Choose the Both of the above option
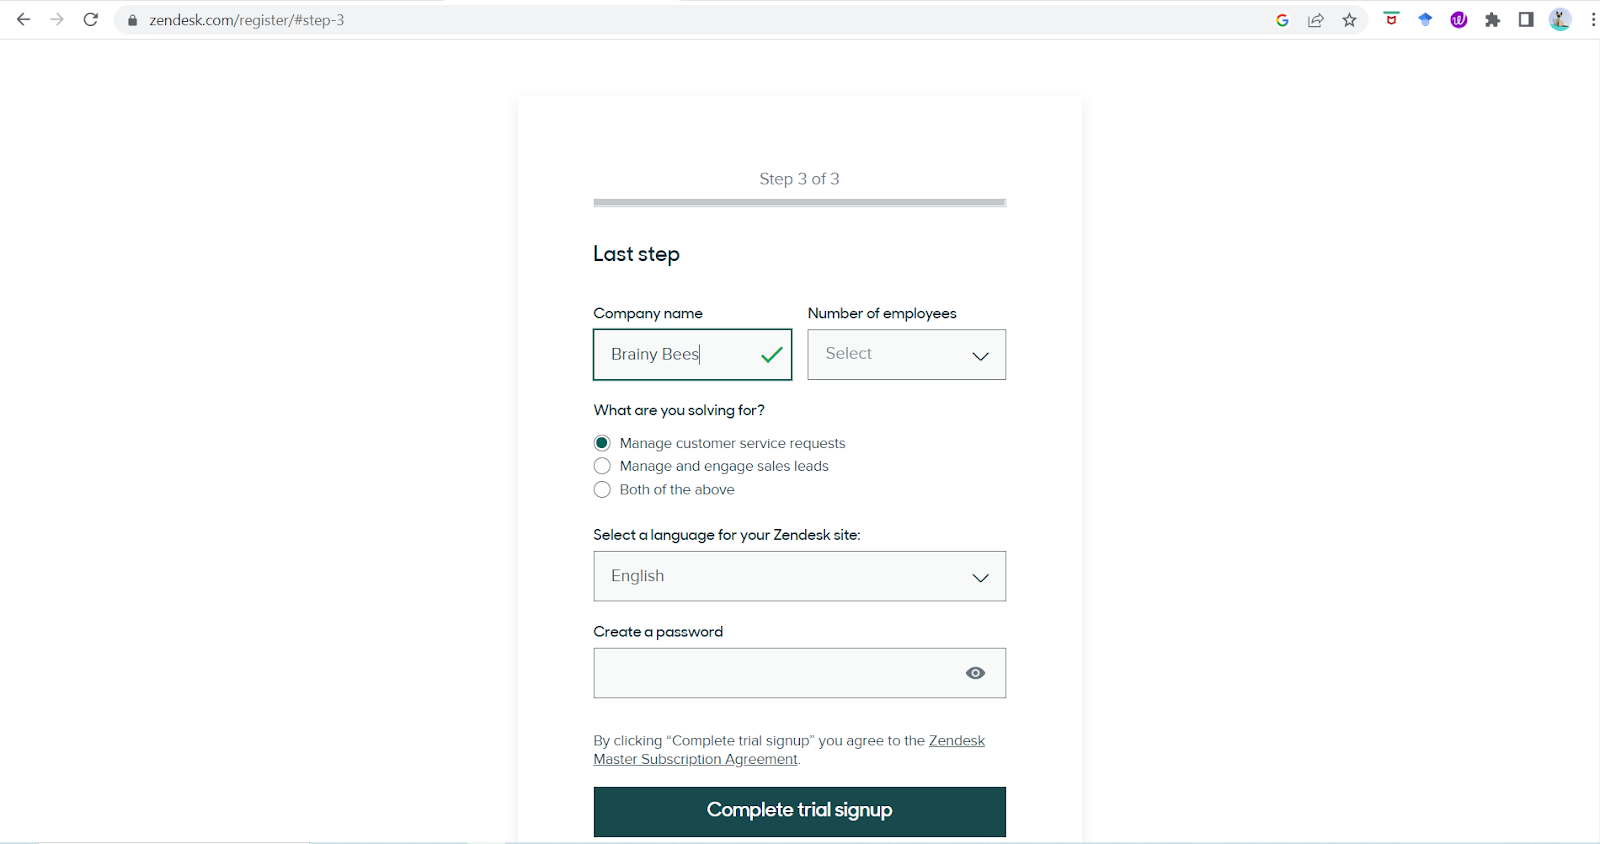This screenshot has height=844, width=1600. [602, 490]
